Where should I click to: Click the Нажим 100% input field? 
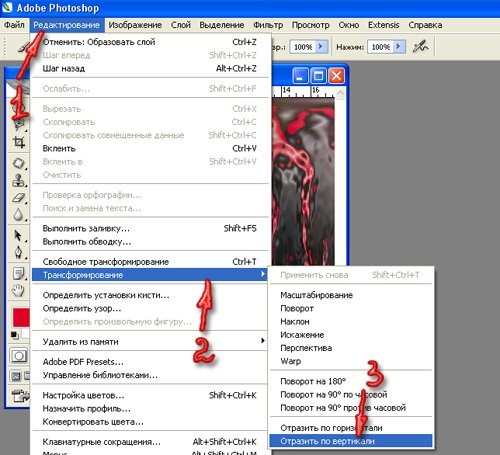point(381,47)
